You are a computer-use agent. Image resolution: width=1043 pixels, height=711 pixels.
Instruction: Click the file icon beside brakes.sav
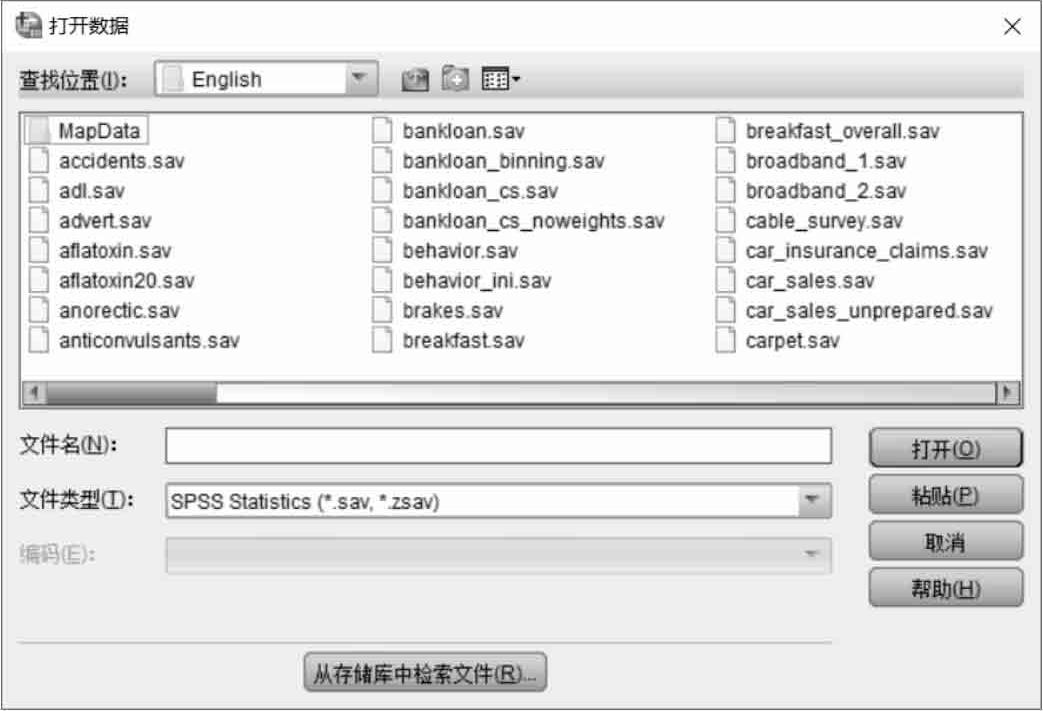click(x=382, y=311)
